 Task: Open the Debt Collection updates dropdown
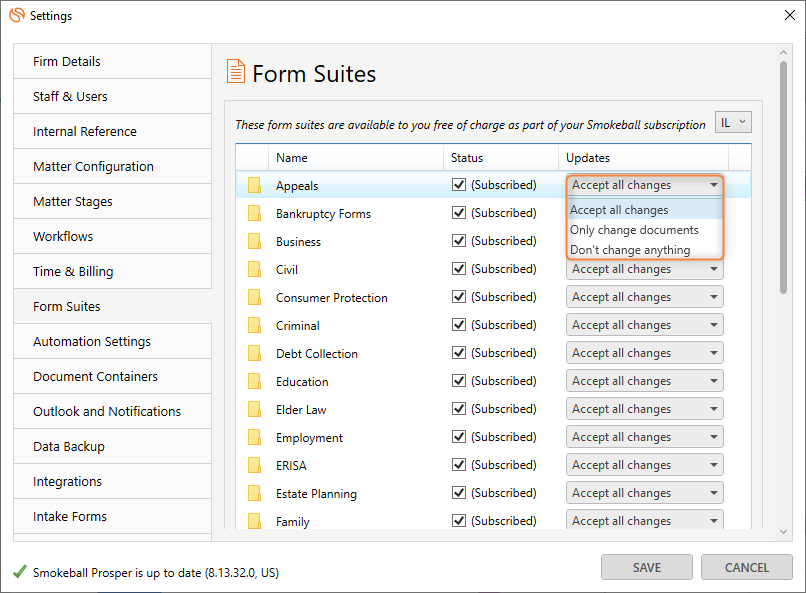pyautogui.click(x=645, y=353)
